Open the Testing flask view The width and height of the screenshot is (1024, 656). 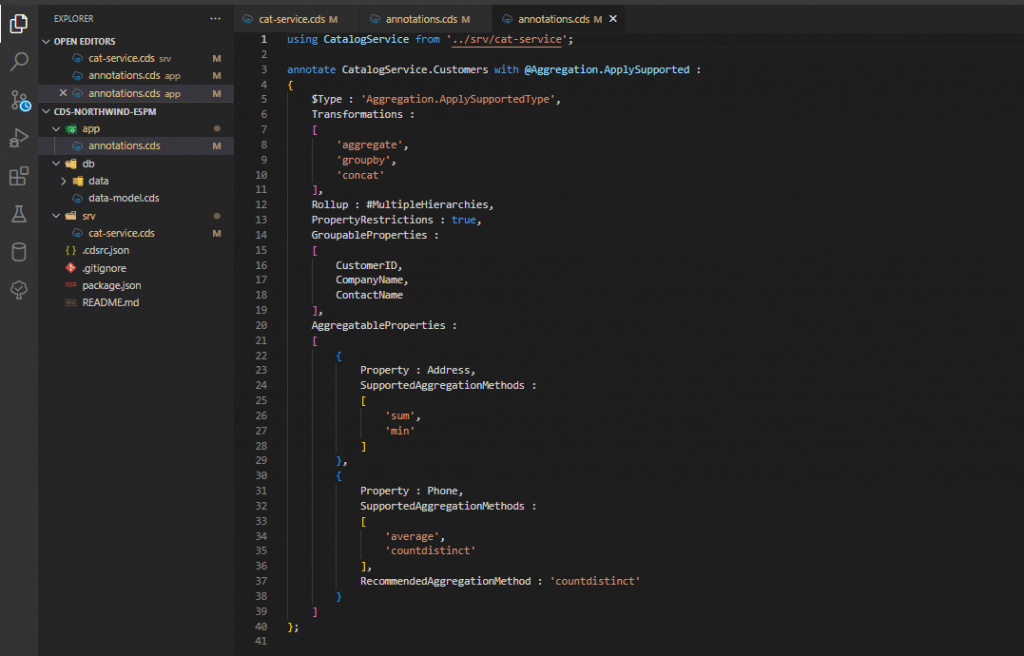[x=19, y=214]
